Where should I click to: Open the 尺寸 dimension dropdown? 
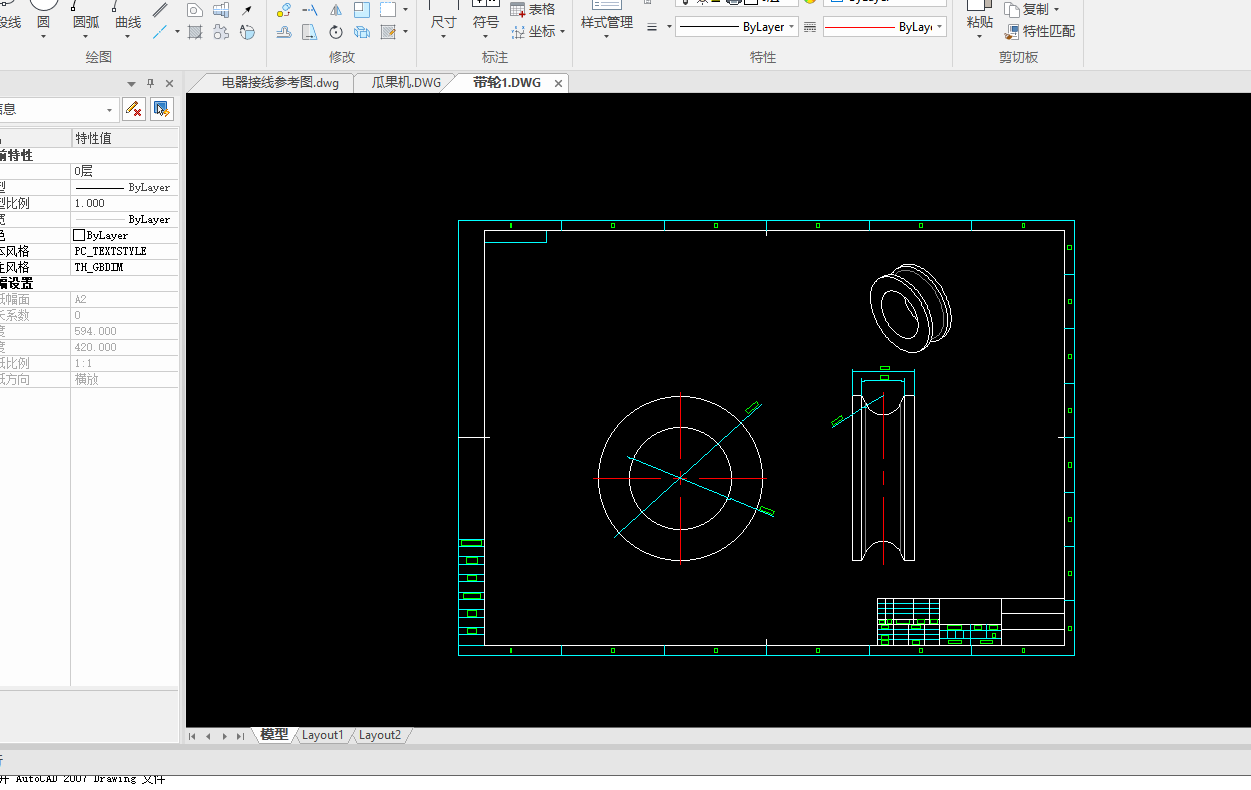point(443,36)
